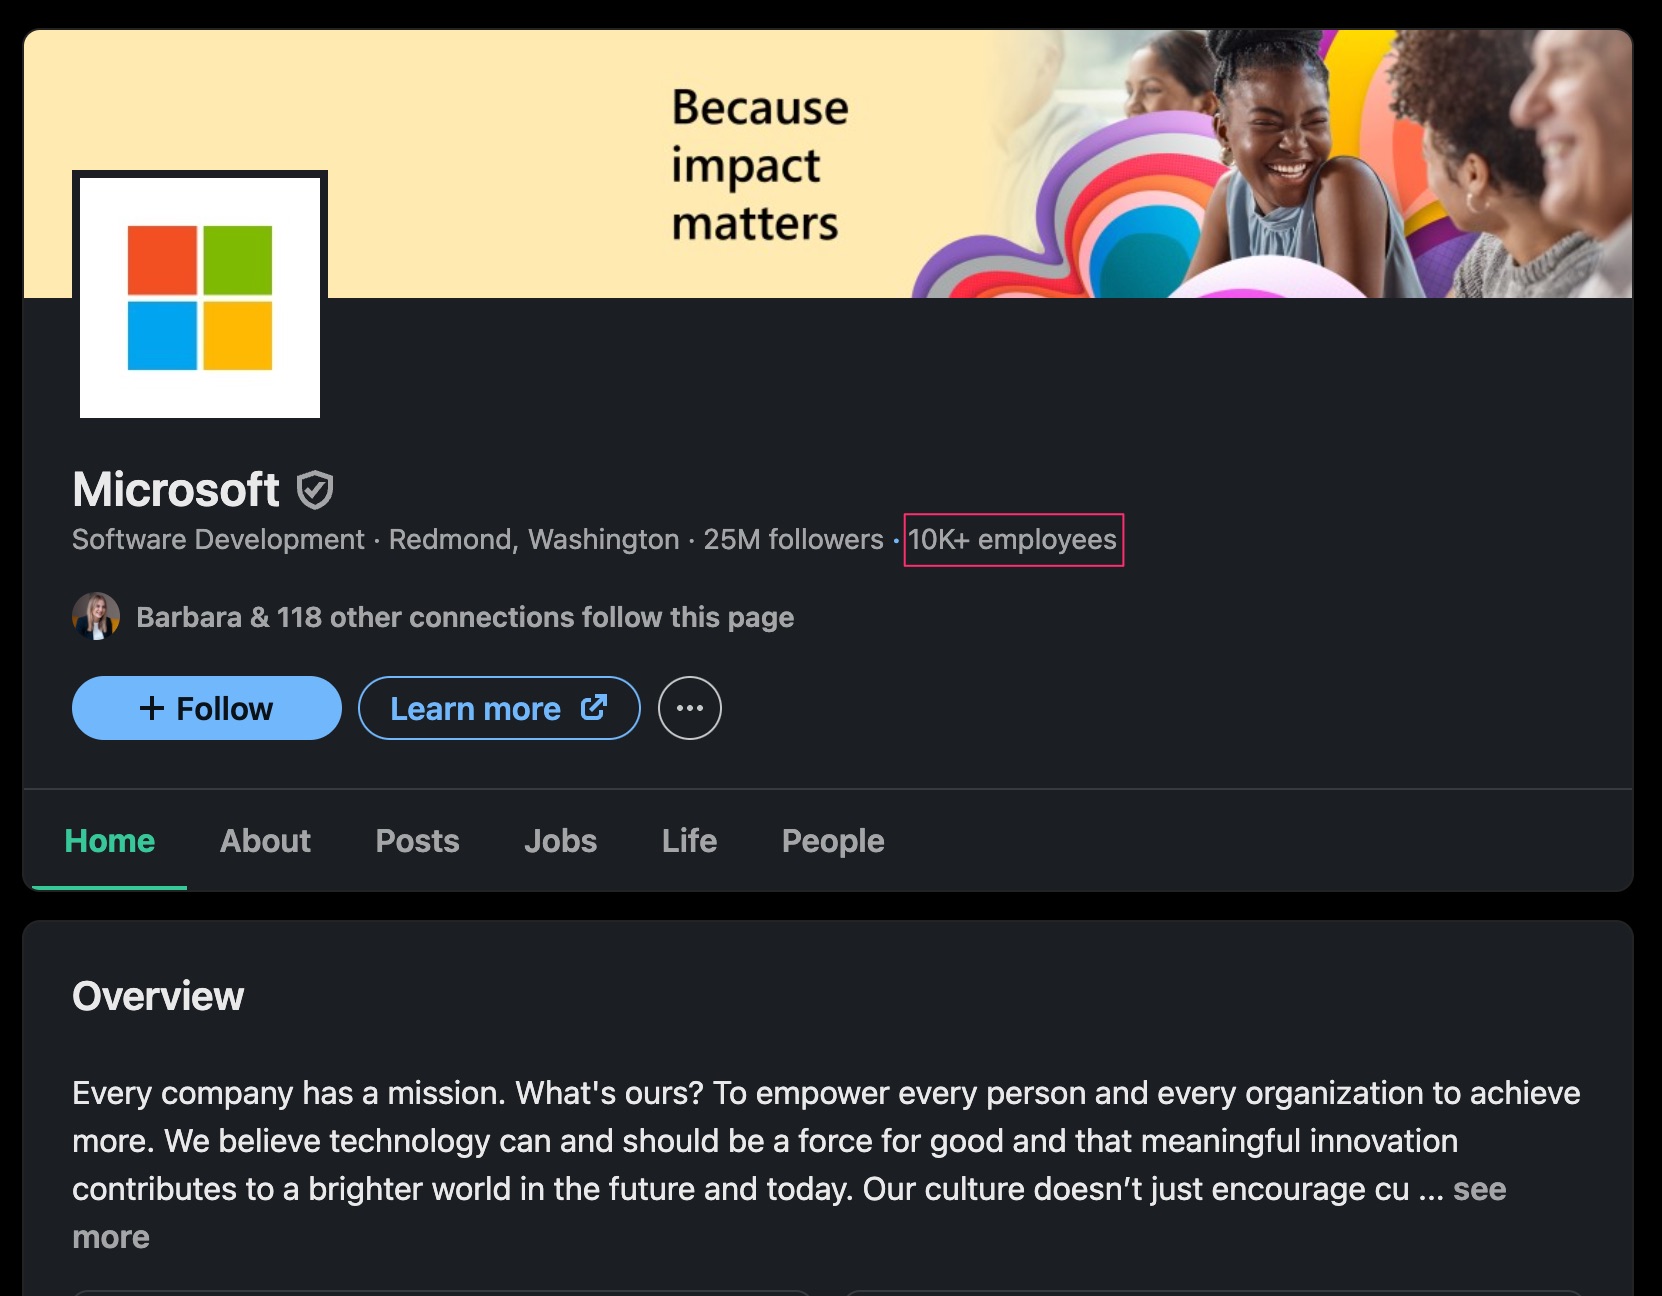Open the Posts tab
This screenshot has width=1662, height=1296.
[x=417, y=841]
